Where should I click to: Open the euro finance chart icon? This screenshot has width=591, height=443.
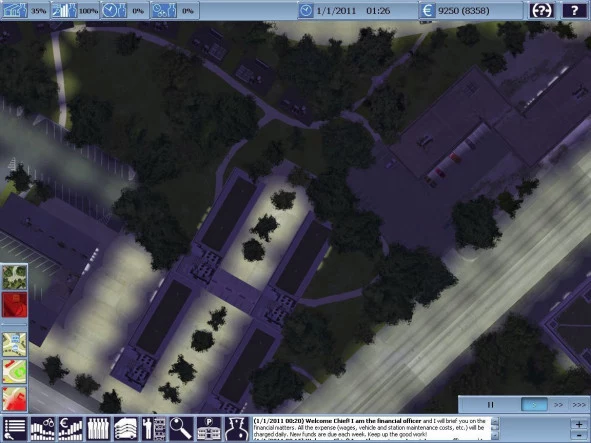coord(70,429)
